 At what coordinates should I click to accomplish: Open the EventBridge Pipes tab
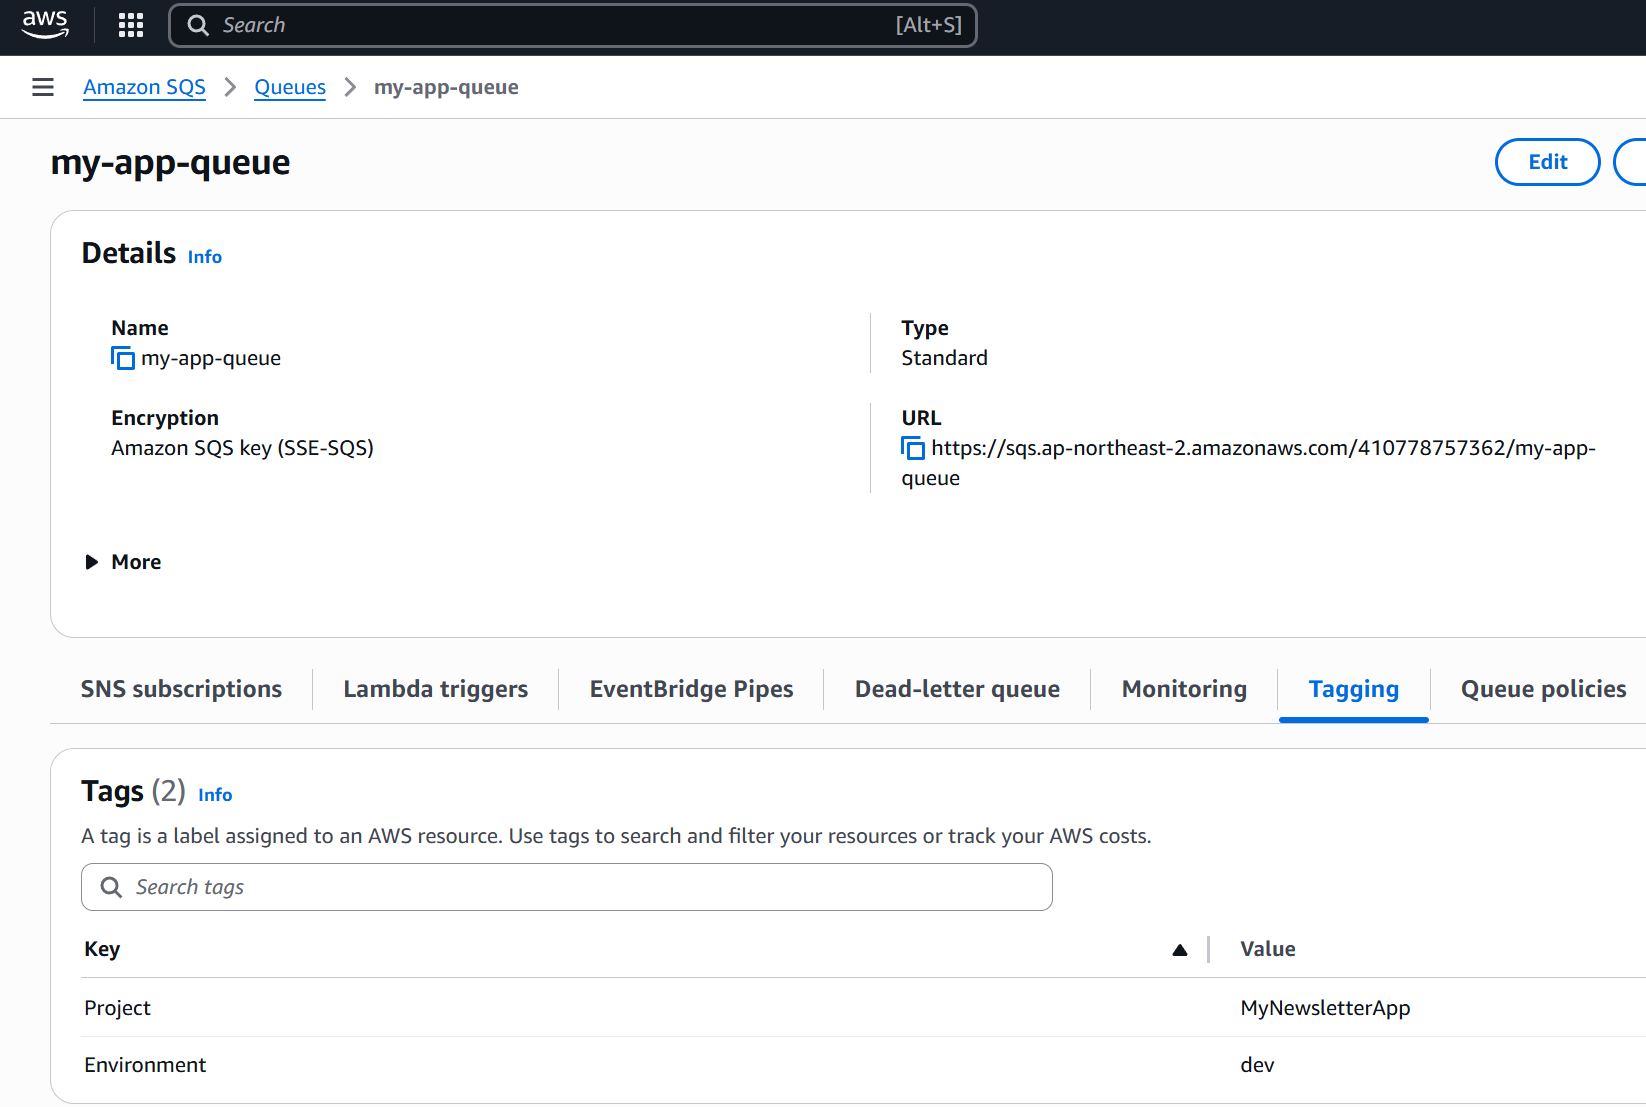[x=691, y=689]
